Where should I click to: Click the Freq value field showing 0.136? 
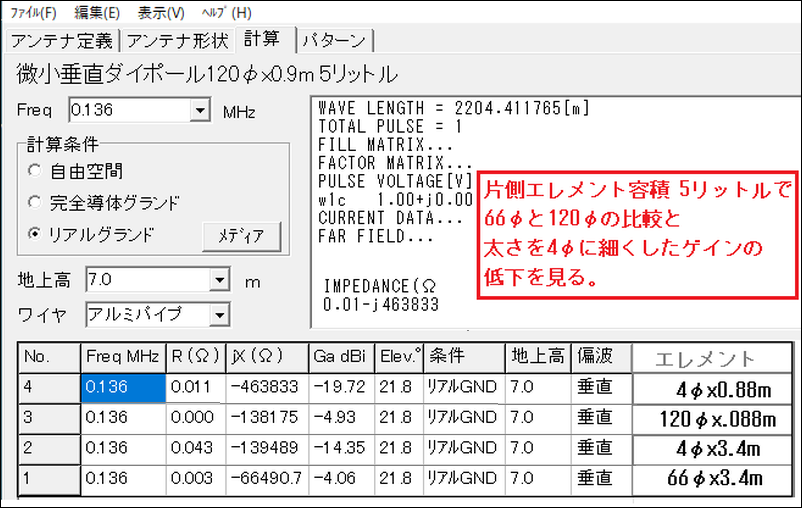pyautogui.click(x=128, y=111)
